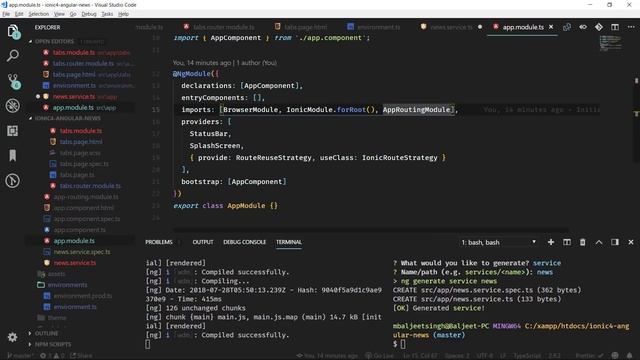The image size is (640, 360).
Task: Open the Bookmarks view in activity bar
Action: (13, 156)
